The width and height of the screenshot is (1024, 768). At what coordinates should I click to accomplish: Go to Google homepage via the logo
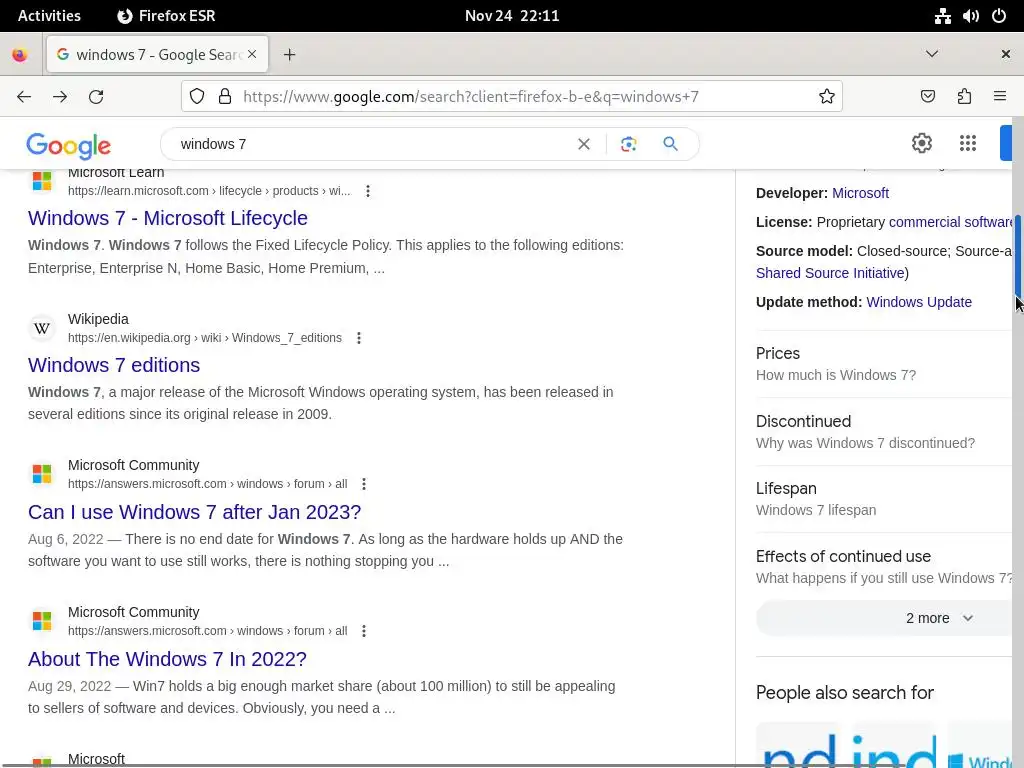pyautogui.click(x=69, y=145)
